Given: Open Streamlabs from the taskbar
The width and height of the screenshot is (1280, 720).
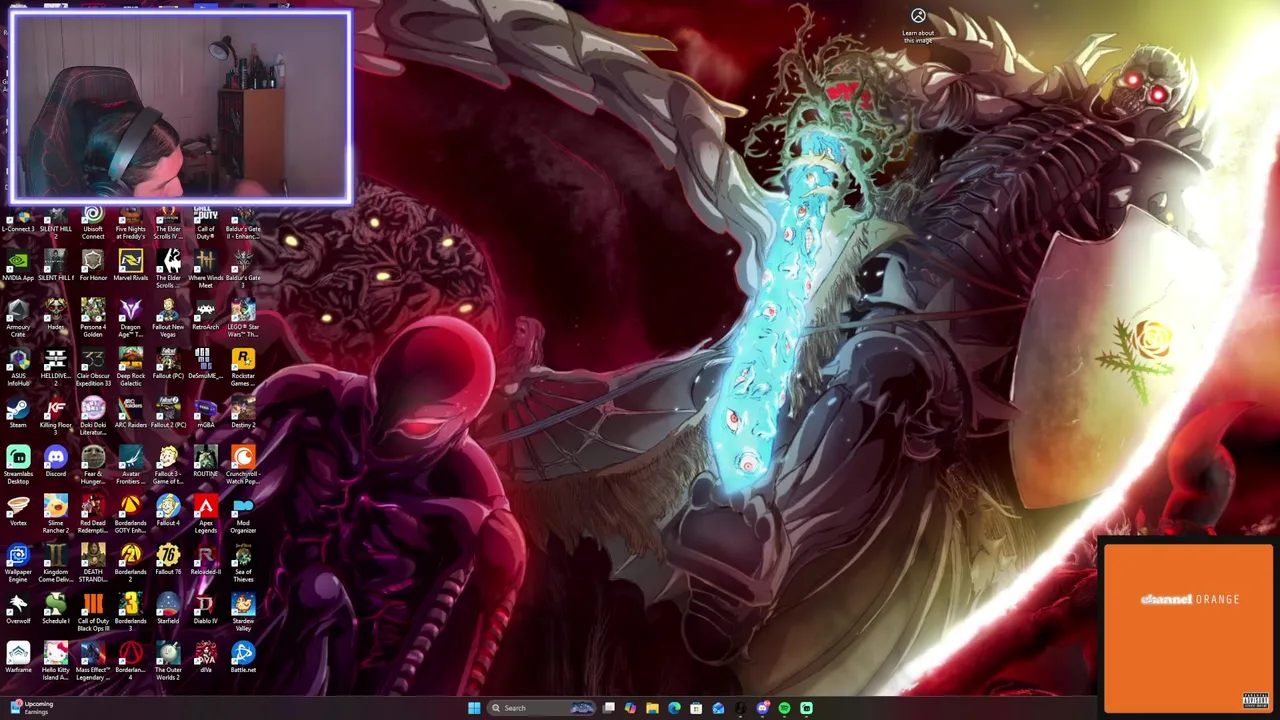Looking at the screenshot, I should [x=806, y=708].
